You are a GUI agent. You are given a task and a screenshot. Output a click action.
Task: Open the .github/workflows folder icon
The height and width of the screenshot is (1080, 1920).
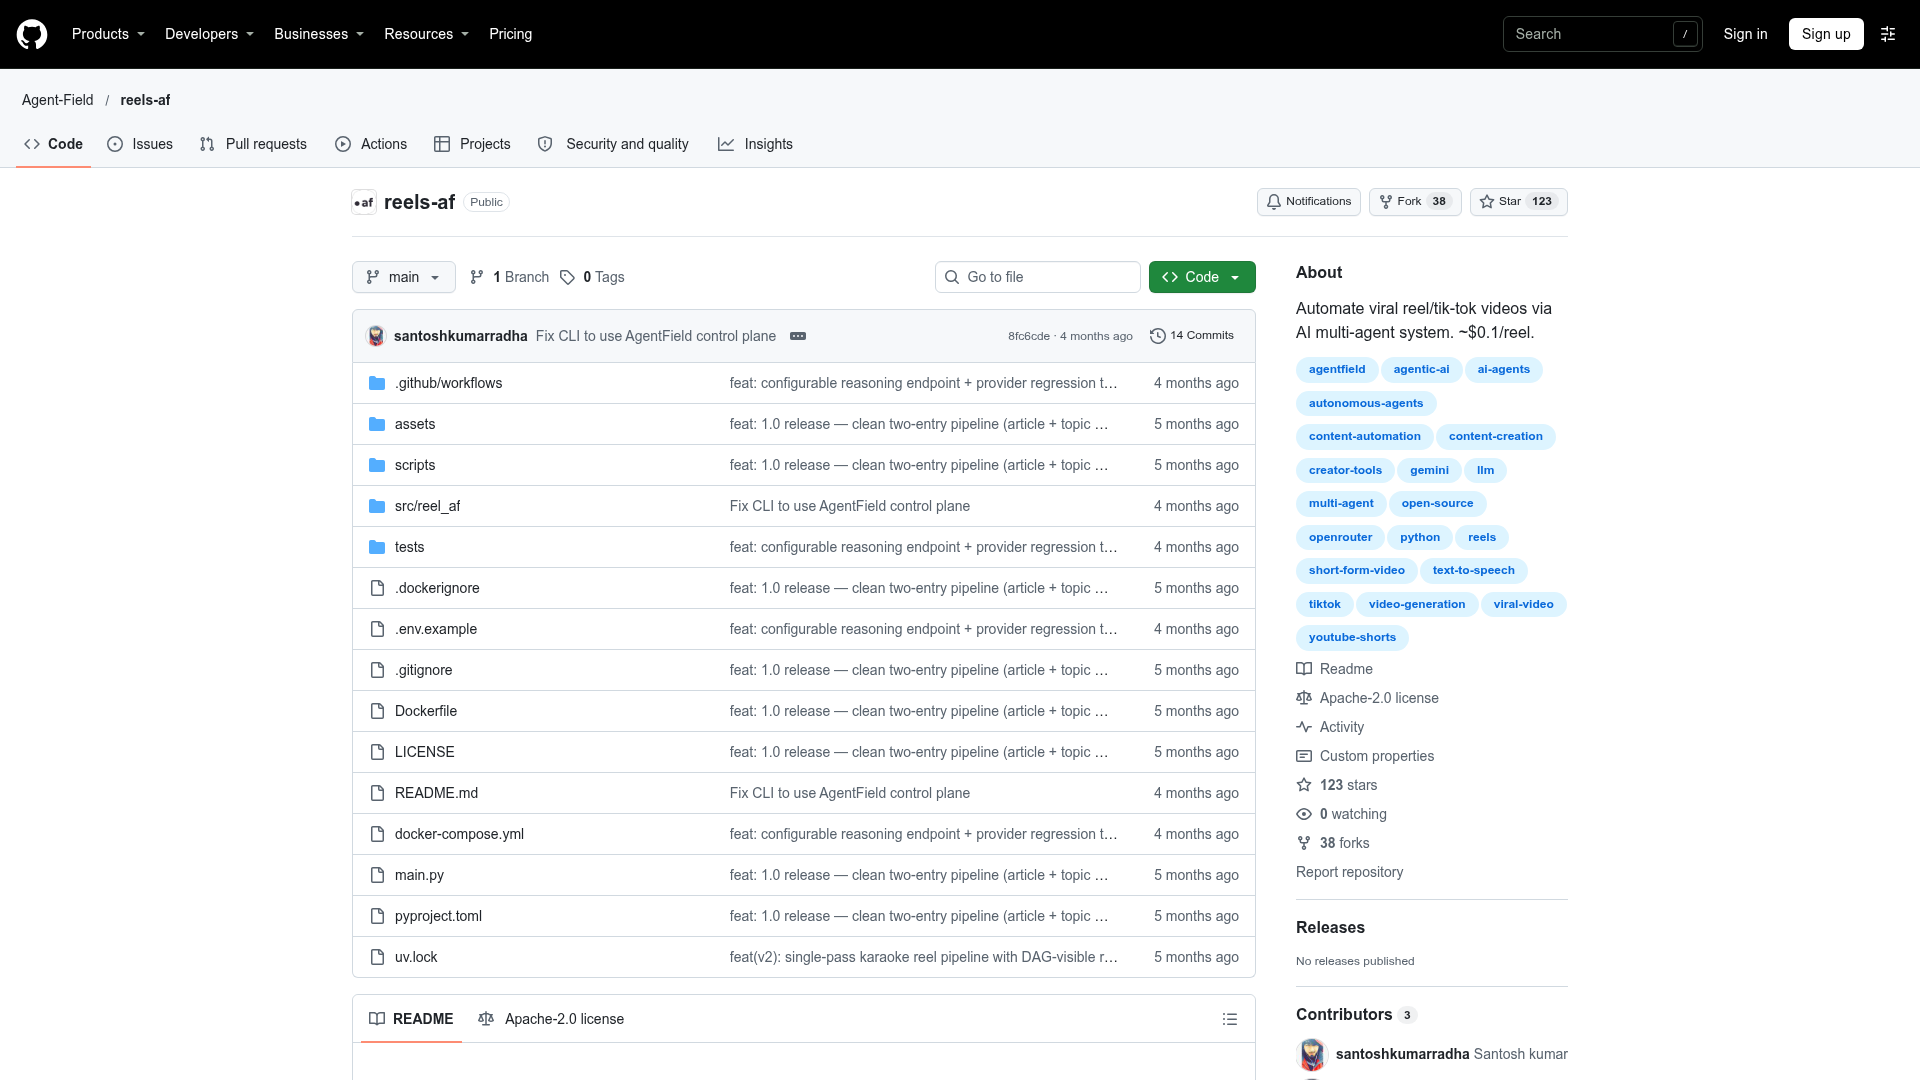377,383
